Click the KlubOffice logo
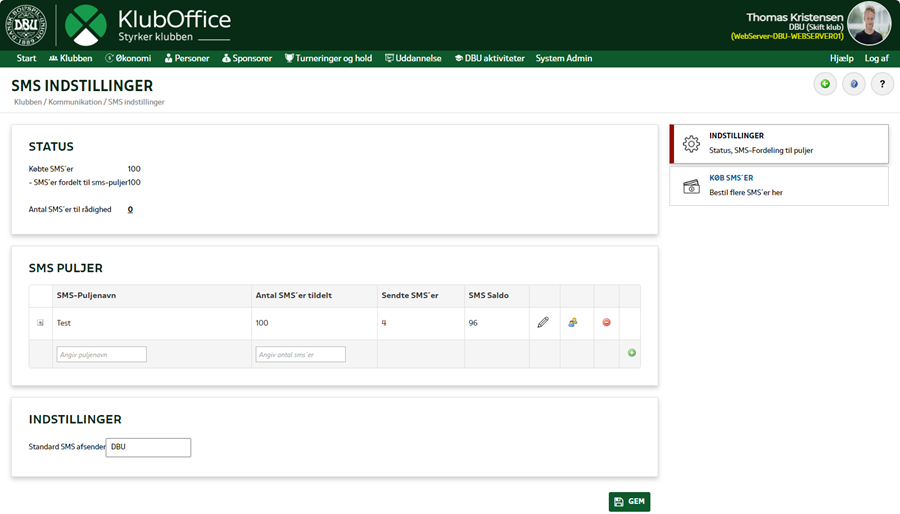 click(148, 26)
